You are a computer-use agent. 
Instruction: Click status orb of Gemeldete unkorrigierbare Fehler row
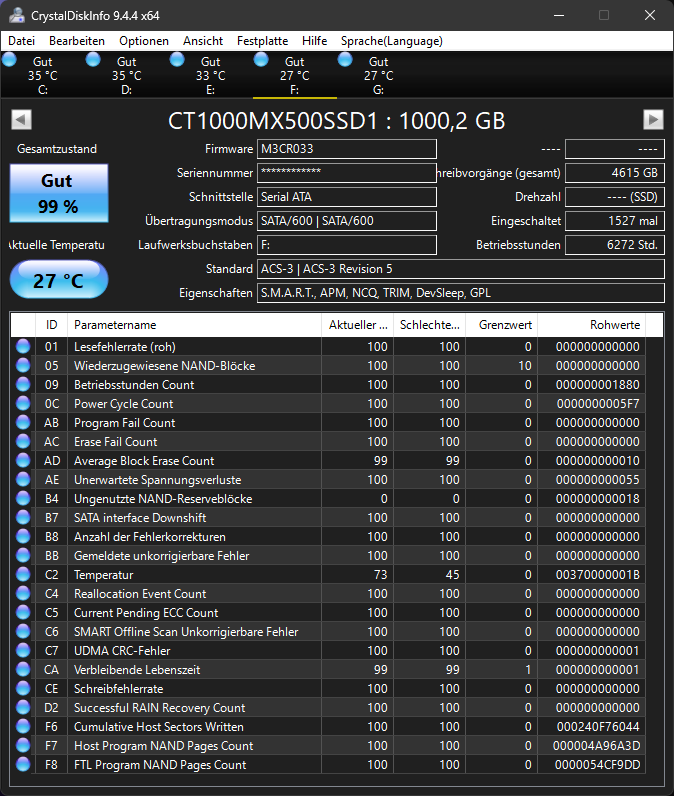click(23, 555)
